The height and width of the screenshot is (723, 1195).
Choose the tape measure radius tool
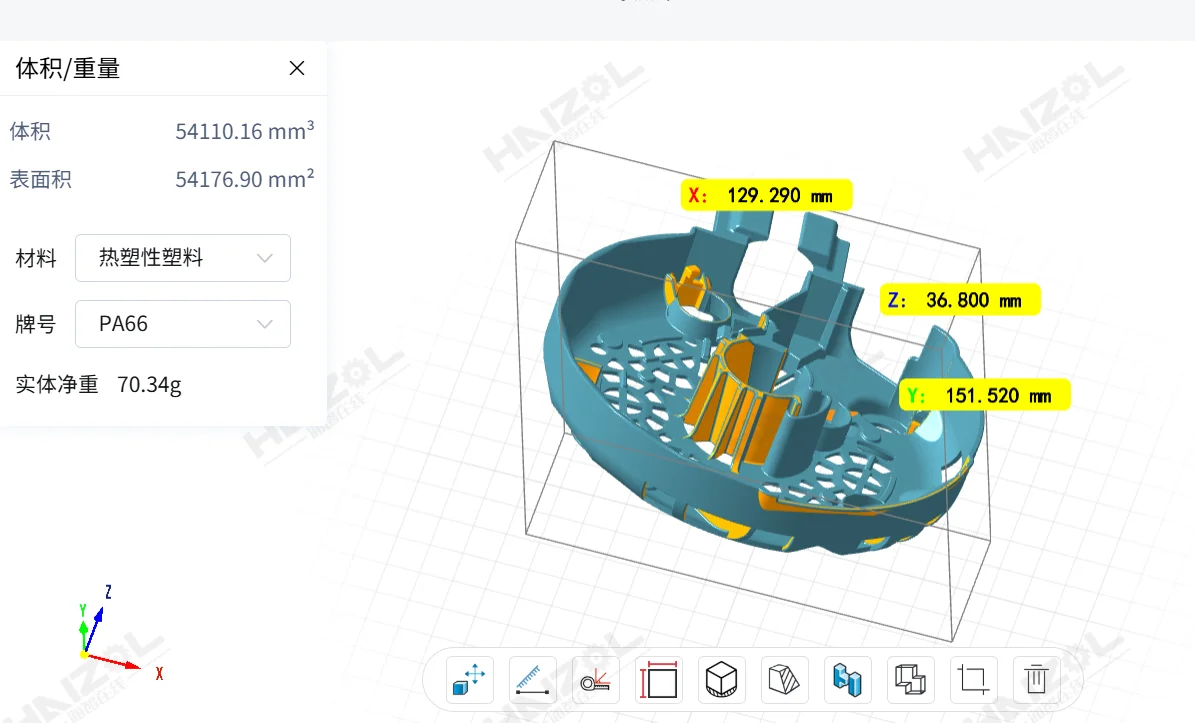coord(595,679)
